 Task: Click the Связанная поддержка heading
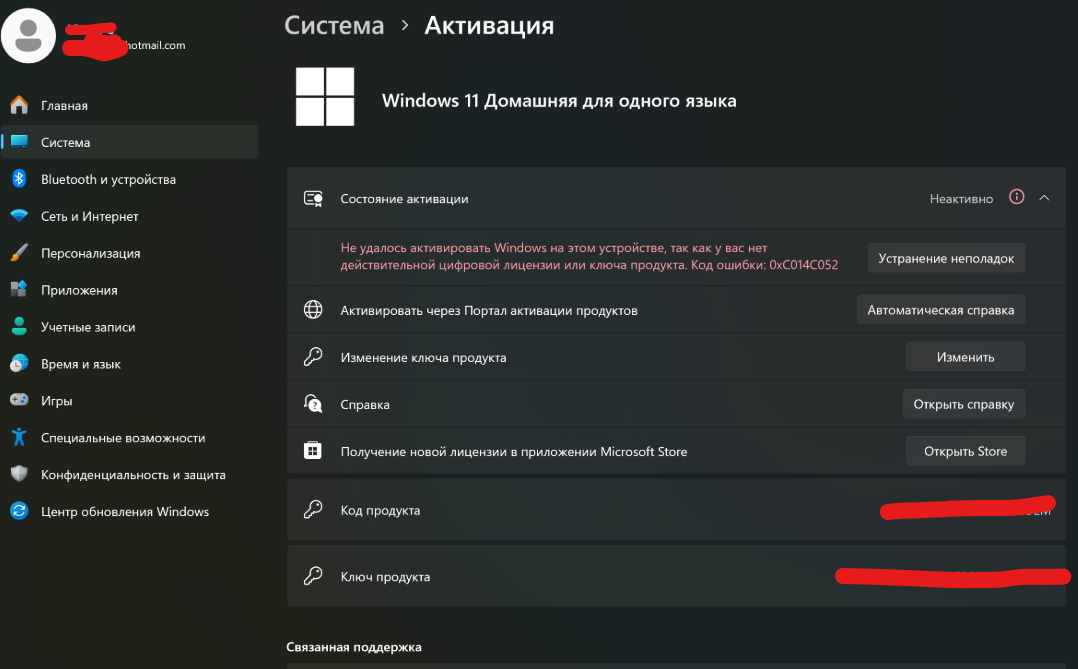click(x=354, y=646)
